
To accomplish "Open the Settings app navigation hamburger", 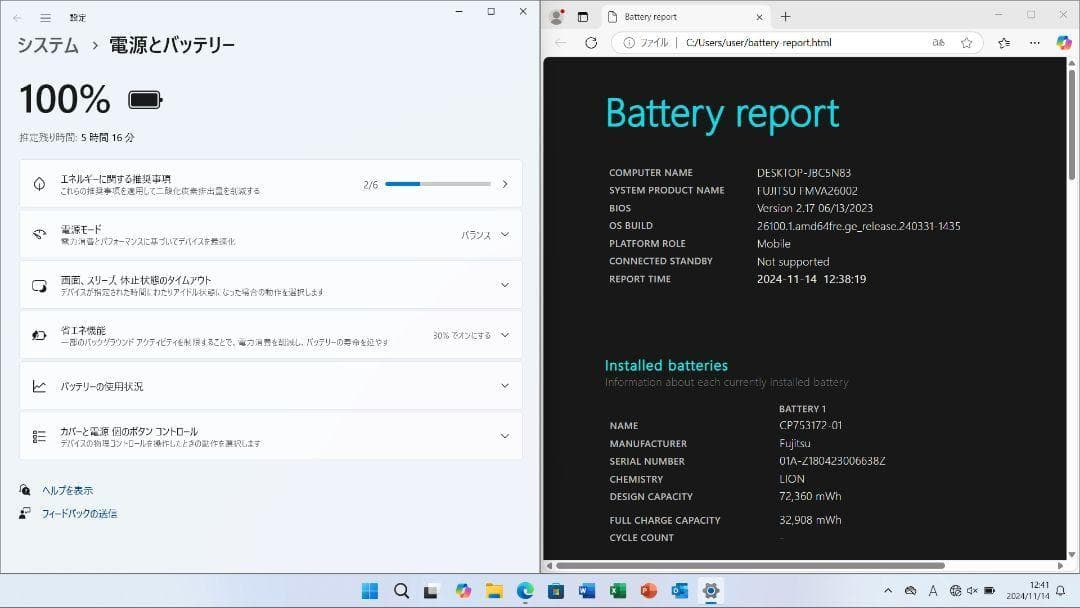I will 44,16.
